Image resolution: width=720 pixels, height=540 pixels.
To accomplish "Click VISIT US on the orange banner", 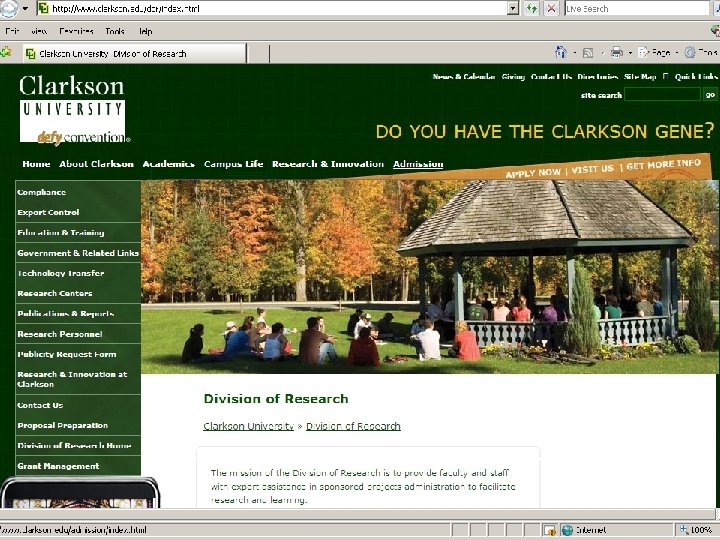I will [x=593, y=169].
